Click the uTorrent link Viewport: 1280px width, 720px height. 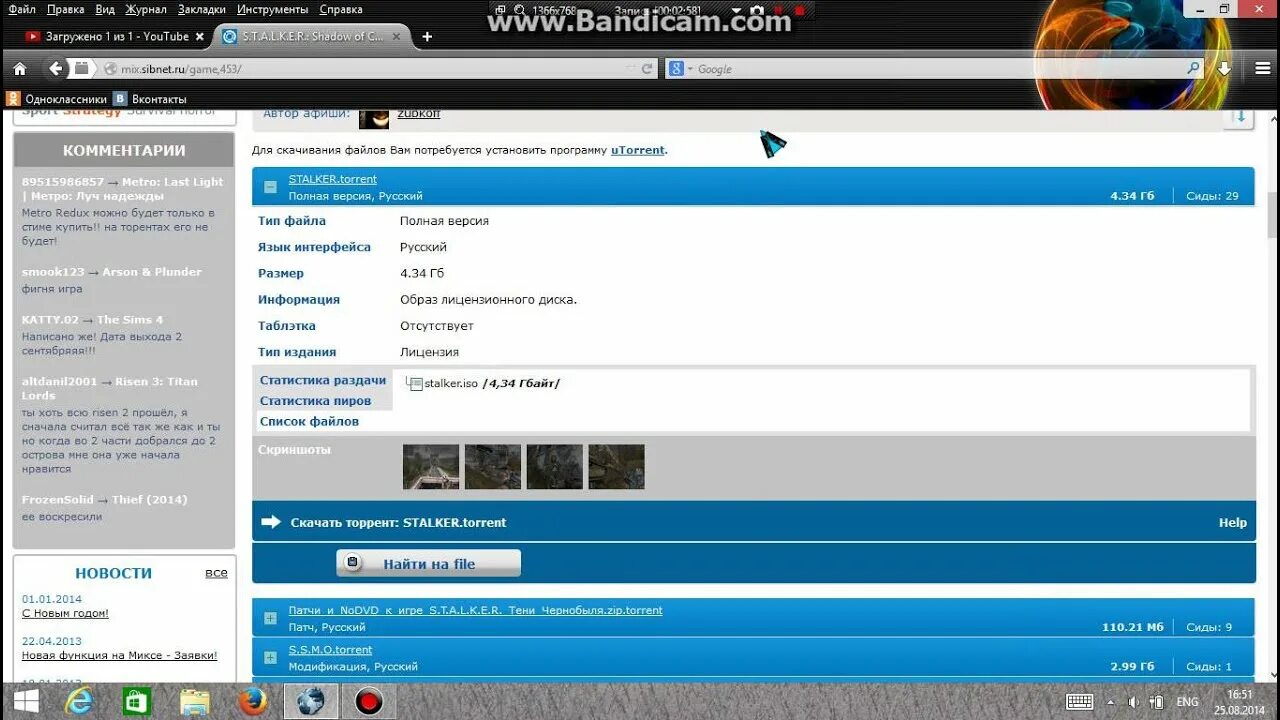[x=638, y=150]
